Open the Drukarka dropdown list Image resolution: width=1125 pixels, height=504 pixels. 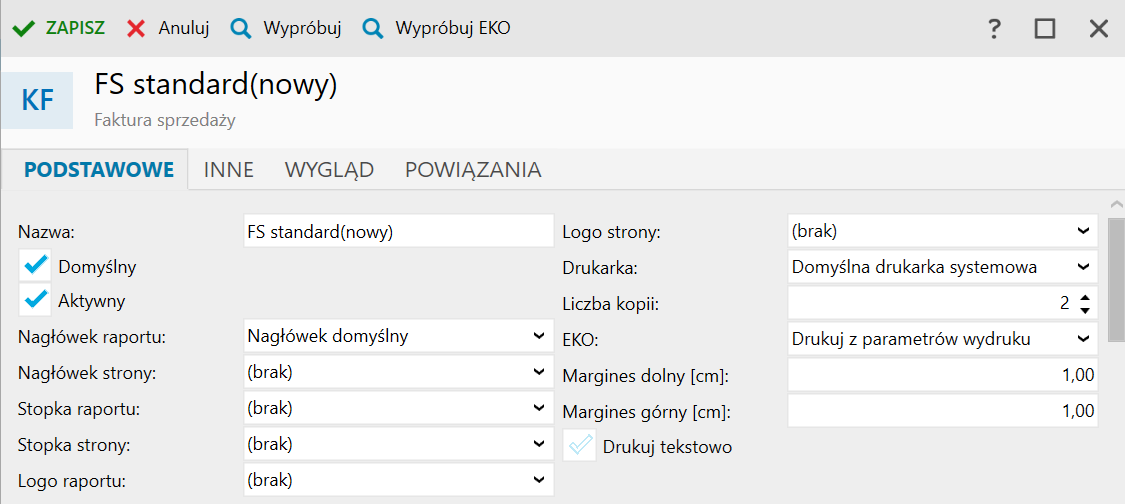(1083, 267)
